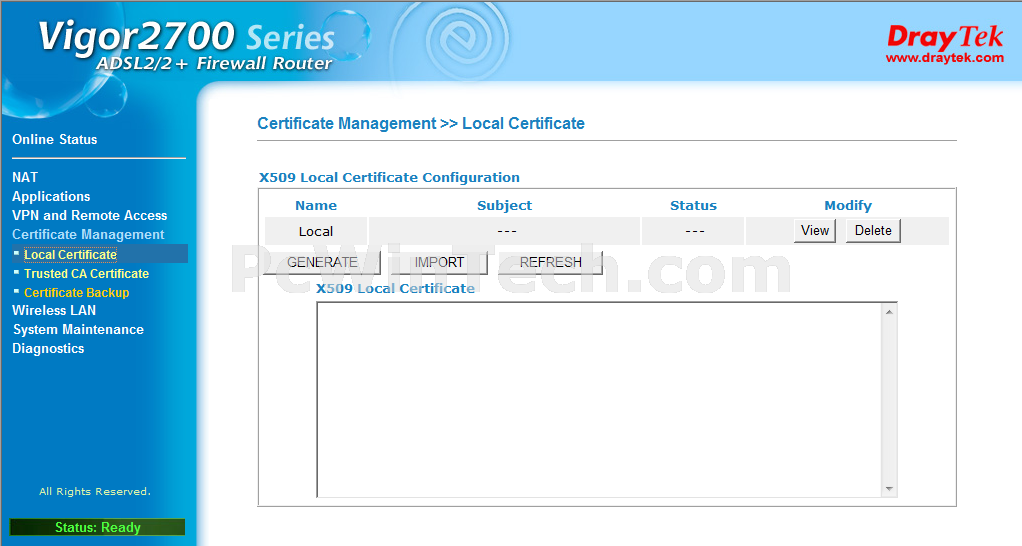Click the REFRESH button

(551, 262)
